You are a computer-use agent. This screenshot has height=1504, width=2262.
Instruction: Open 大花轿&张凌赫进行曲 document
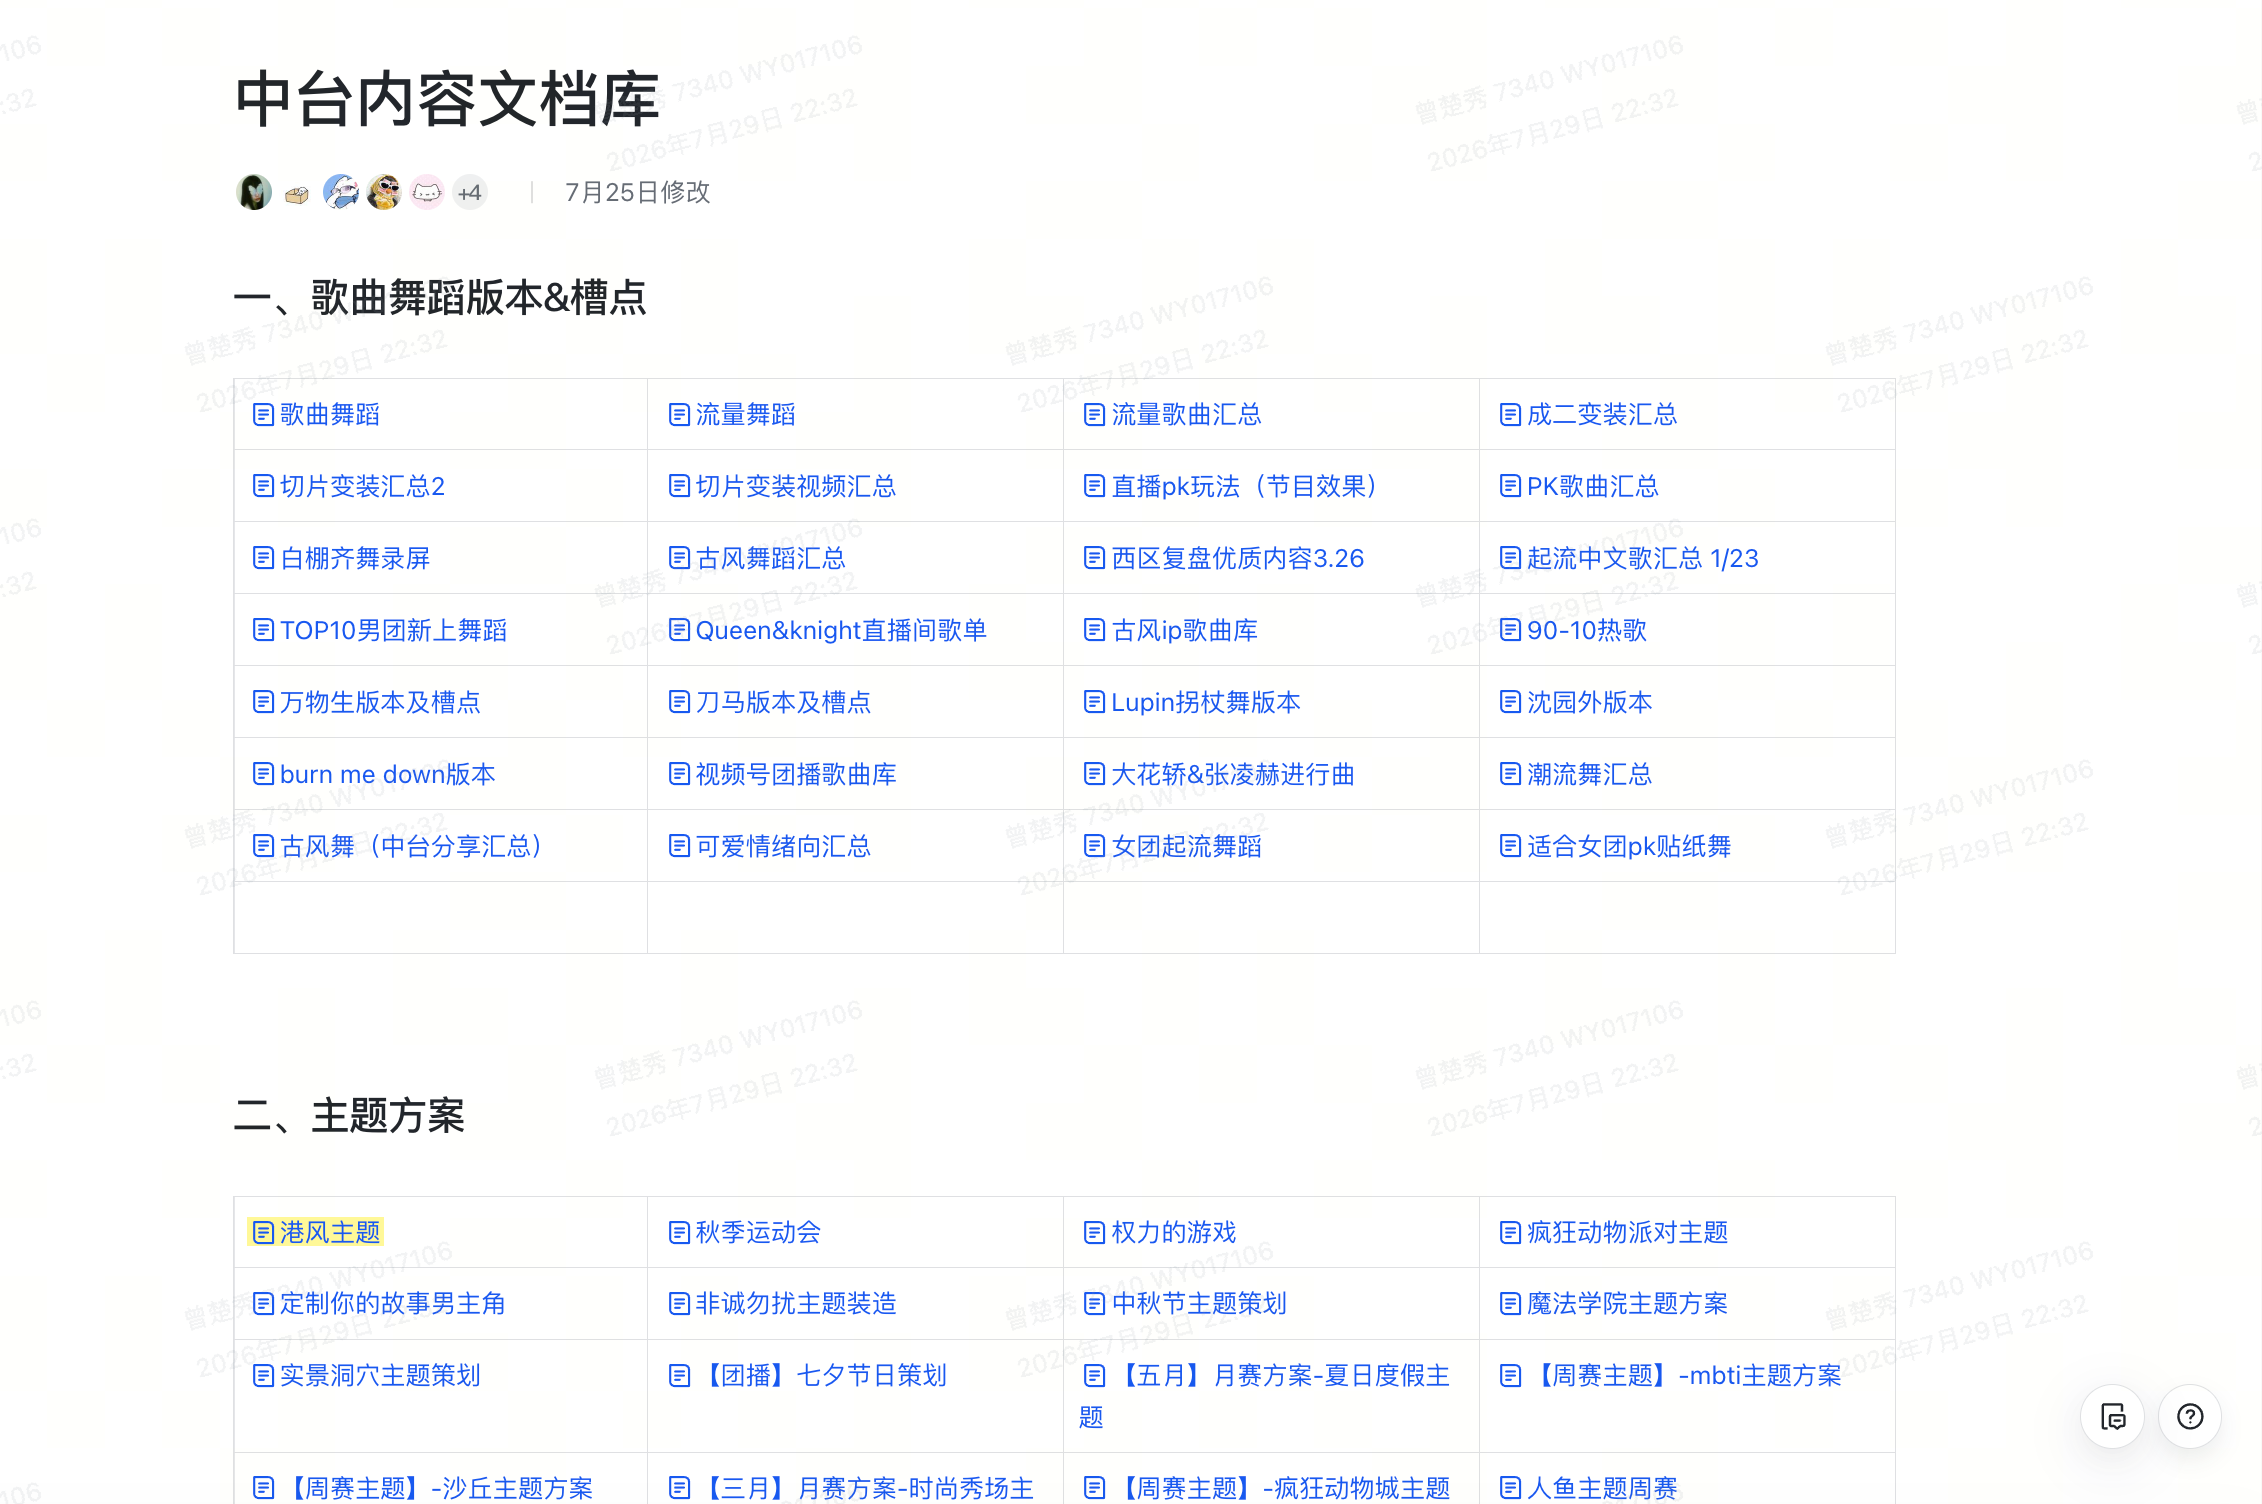coord(1220,774)
